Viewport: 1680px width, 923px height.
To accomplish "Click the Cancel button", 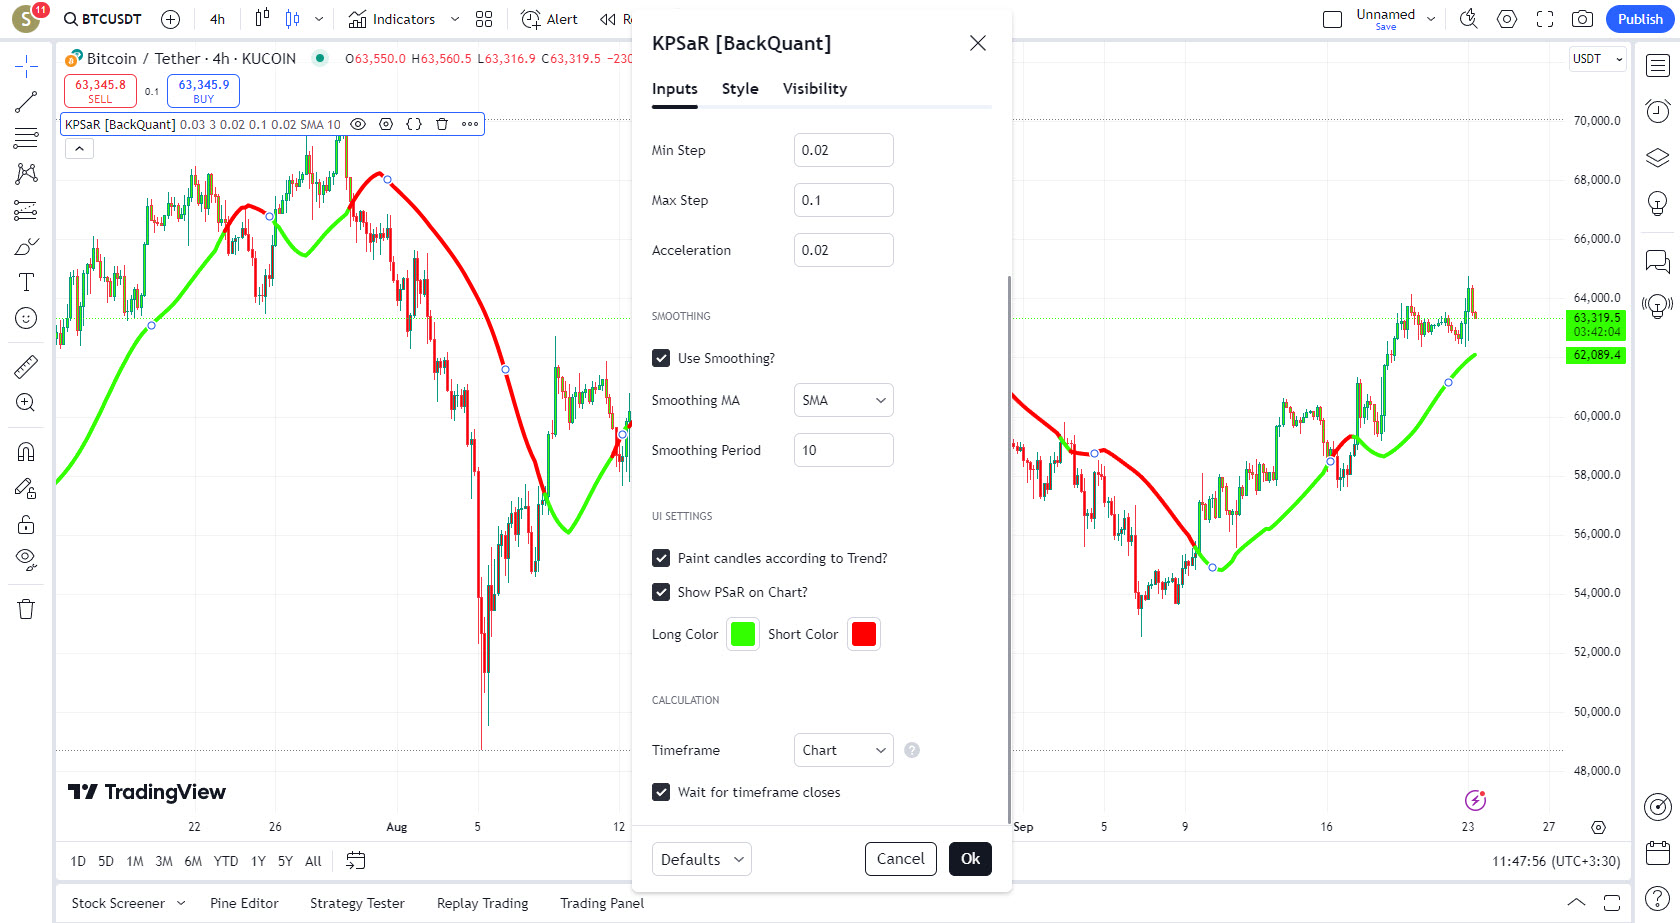I will click(x=900, y=859).
